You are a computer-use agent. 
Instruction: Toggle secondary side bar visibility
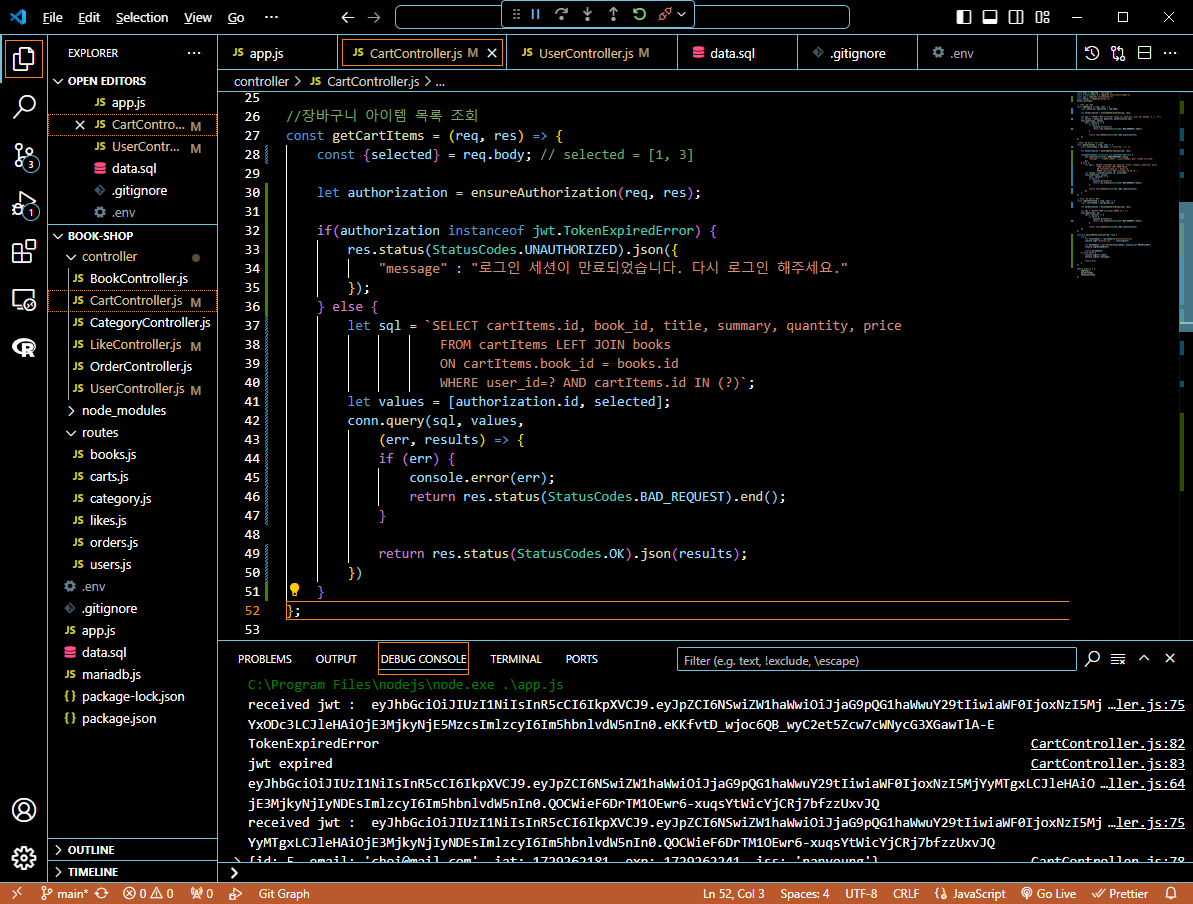tap(1016, 17)
